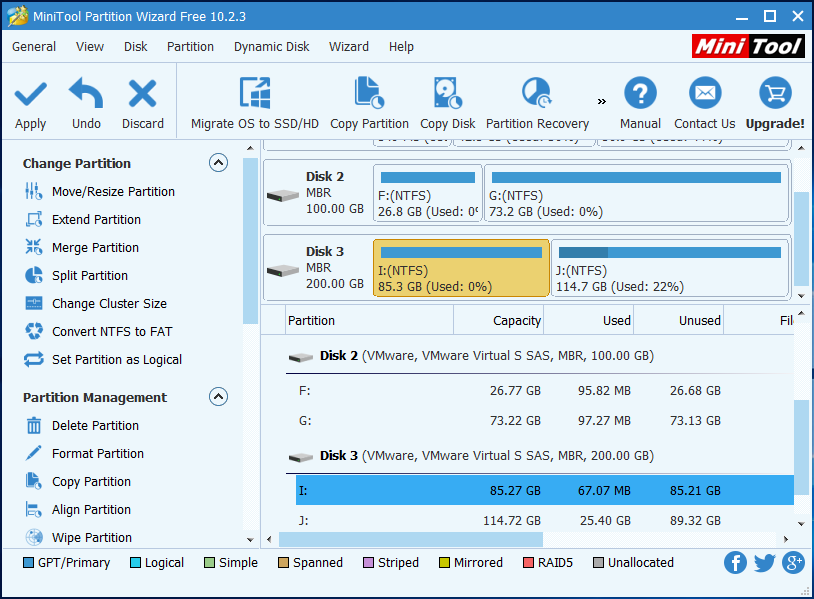
Task: Open the General menu
Action: [x=34, y=47]
